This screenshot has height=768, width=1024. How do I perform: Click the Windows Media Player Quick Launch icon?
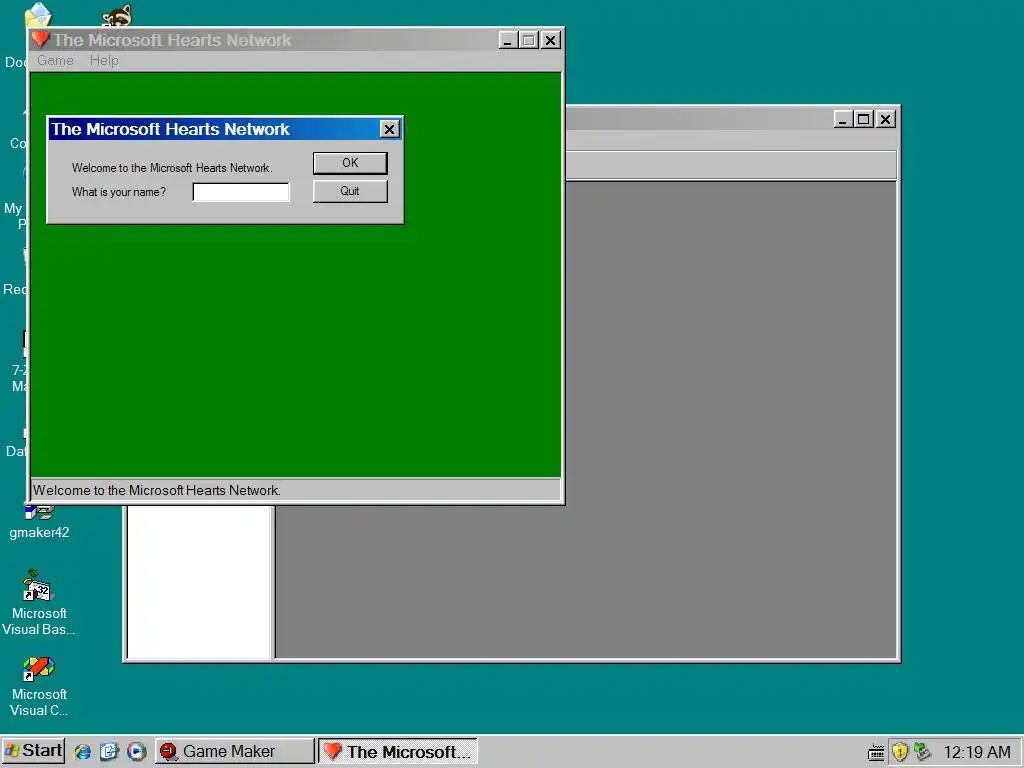(x=136, y=752)
